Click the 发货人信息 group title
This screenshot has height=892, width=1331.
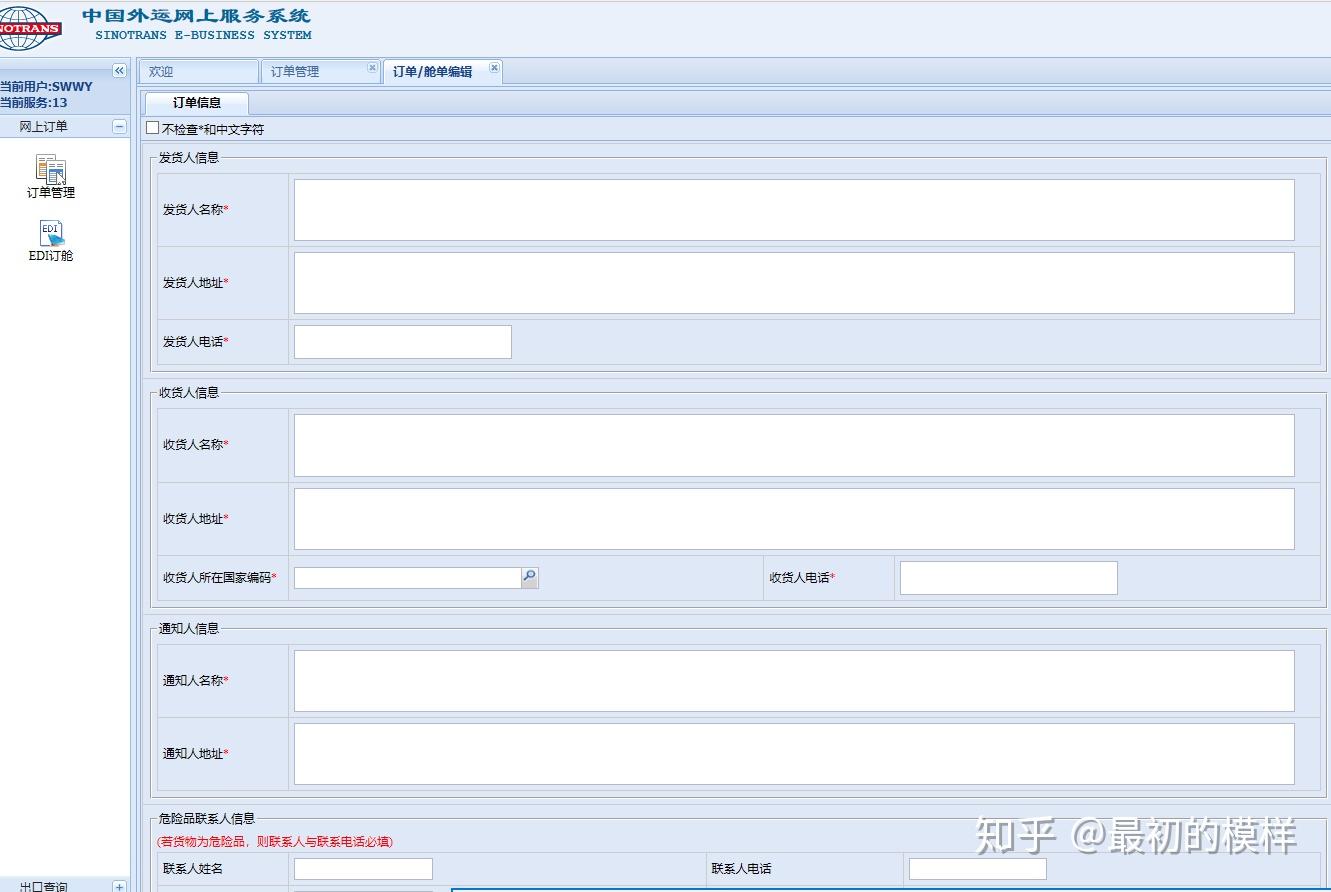point(189,157)
